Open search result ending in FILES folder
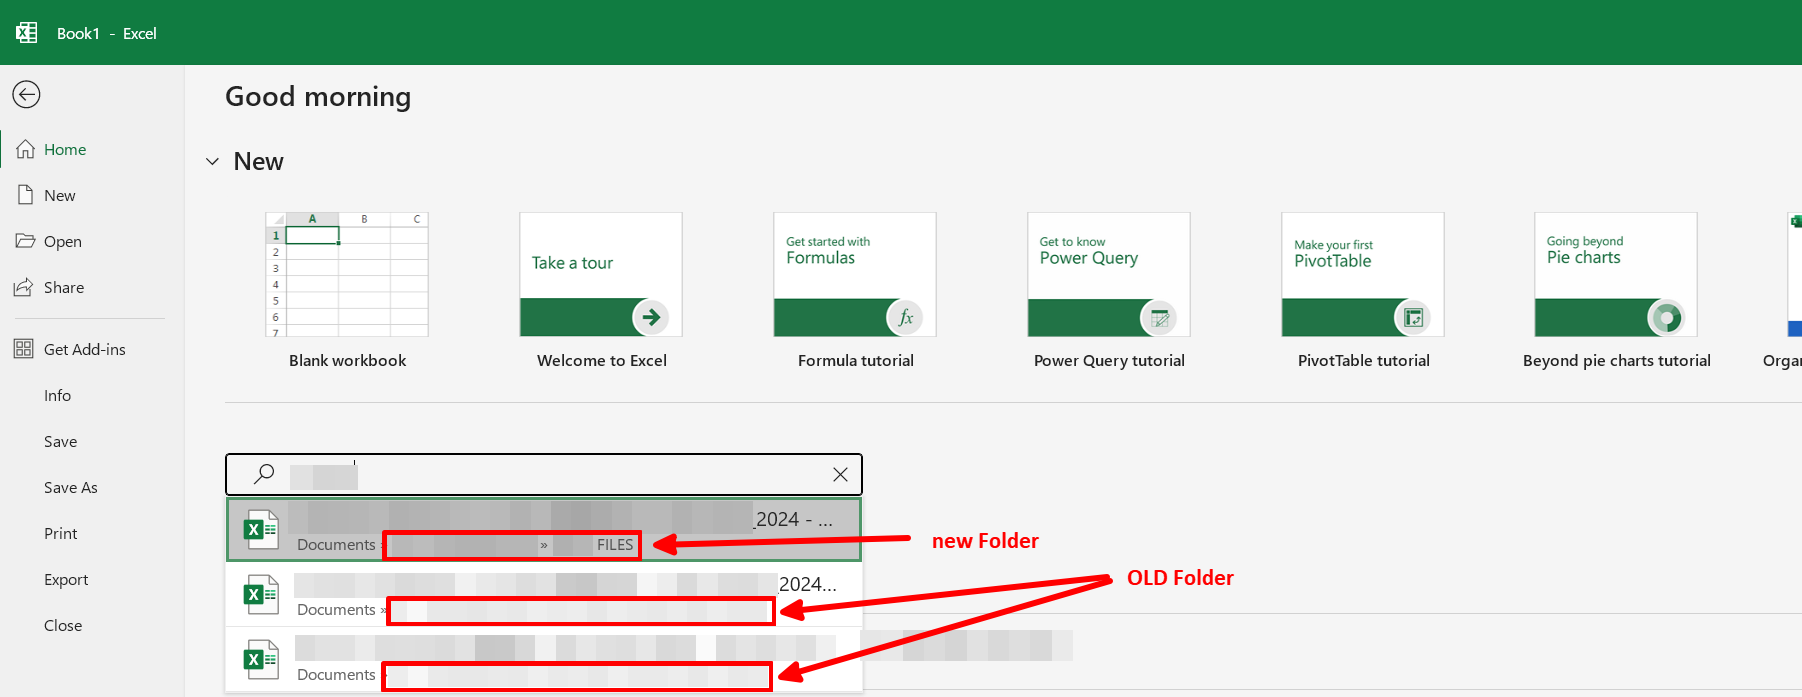Screen dimensions: 1802x697 (x=544, y=530)
